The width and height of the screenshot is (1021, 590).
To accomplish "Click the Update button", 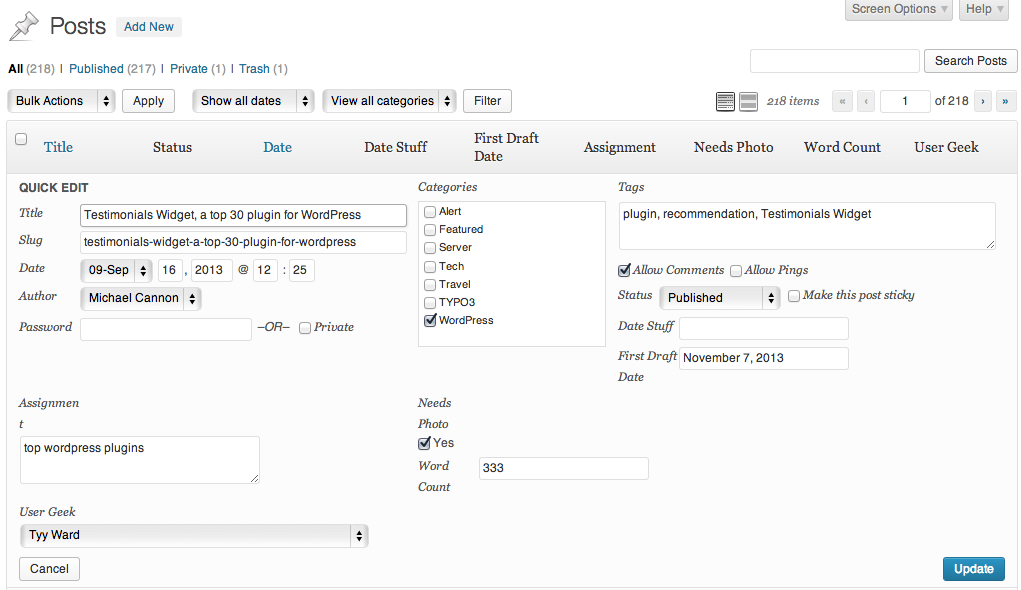I will (x=973, y=569).
